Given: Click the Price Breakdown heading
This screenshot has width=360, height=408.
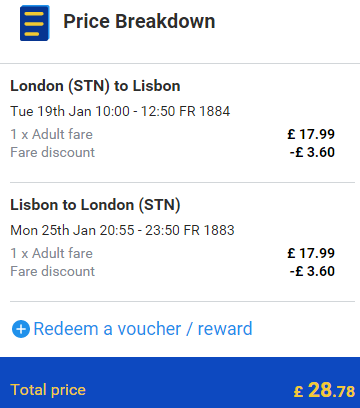Looking at the screenshot, I should pos(139,21).
